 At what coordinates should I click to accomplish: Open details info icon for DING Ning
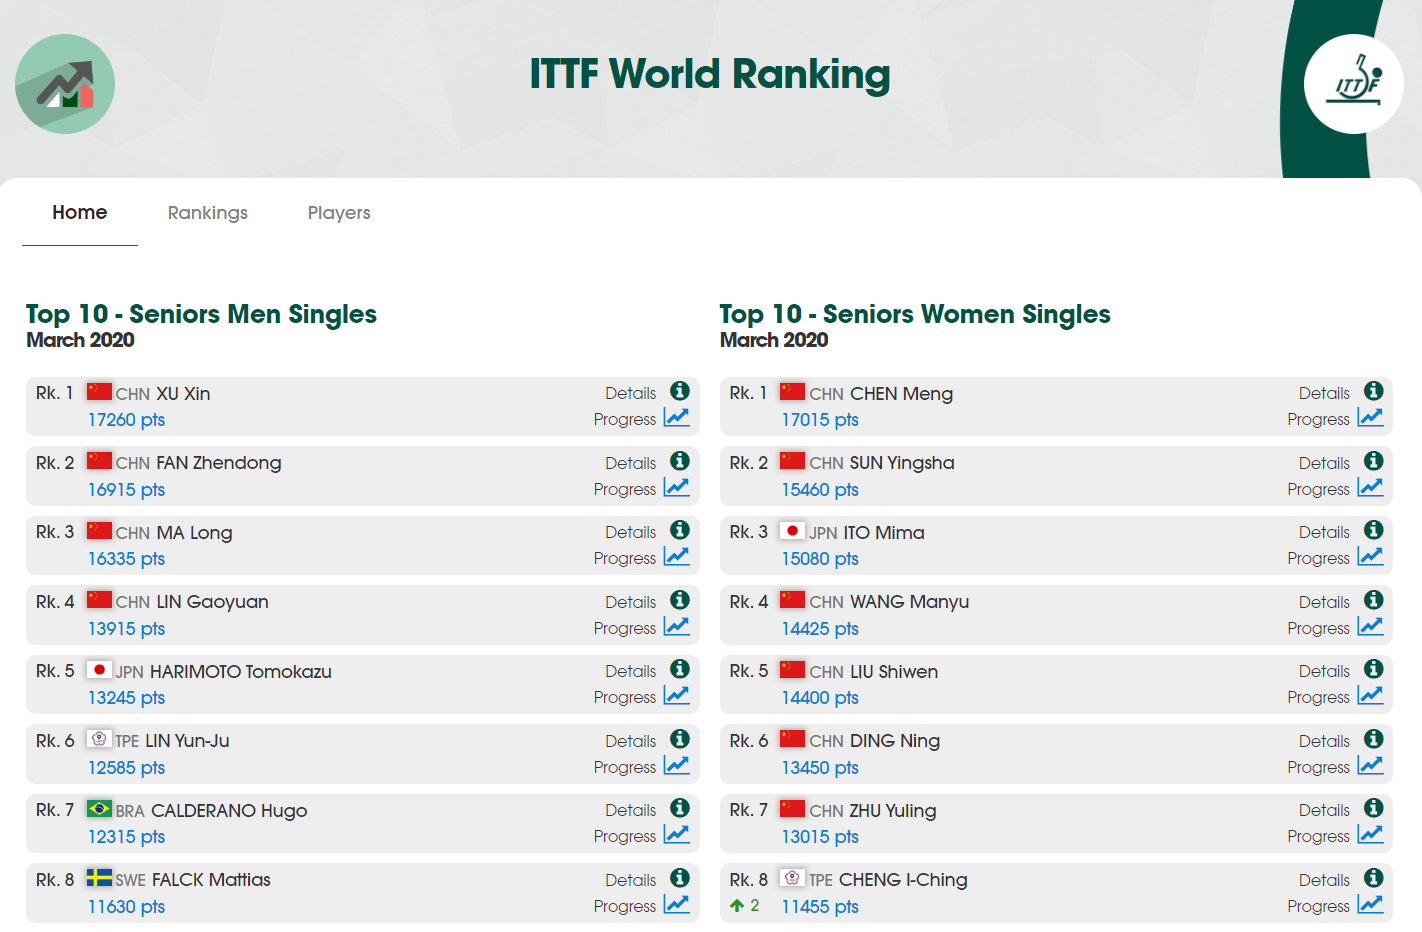pyautogui.click(x=1374, y=739)
